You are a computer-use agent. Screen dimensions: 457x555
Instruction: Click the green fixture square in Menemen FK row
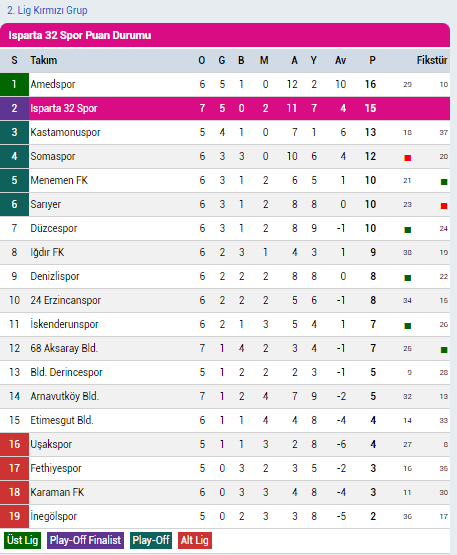tap(444, 182)
